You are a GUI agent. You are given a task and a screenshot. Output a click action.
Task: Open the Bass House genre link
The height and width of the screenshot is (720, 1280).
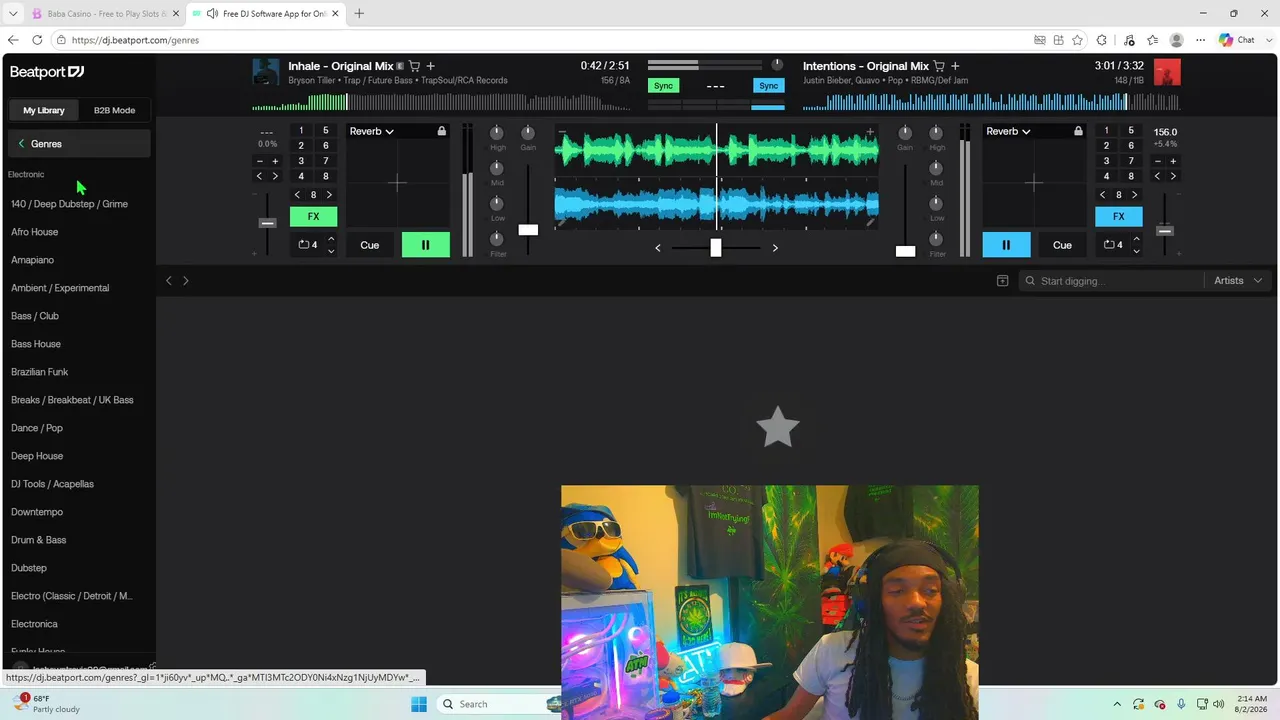tap(36, 344)
